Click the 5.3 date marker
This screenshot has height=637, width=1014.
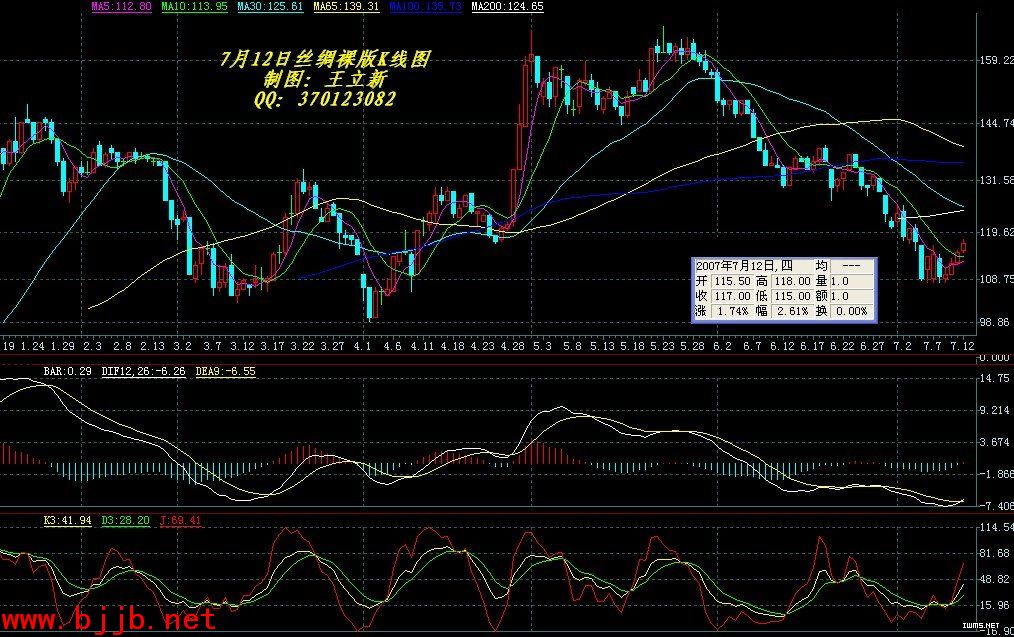click(x=543, y=346)
